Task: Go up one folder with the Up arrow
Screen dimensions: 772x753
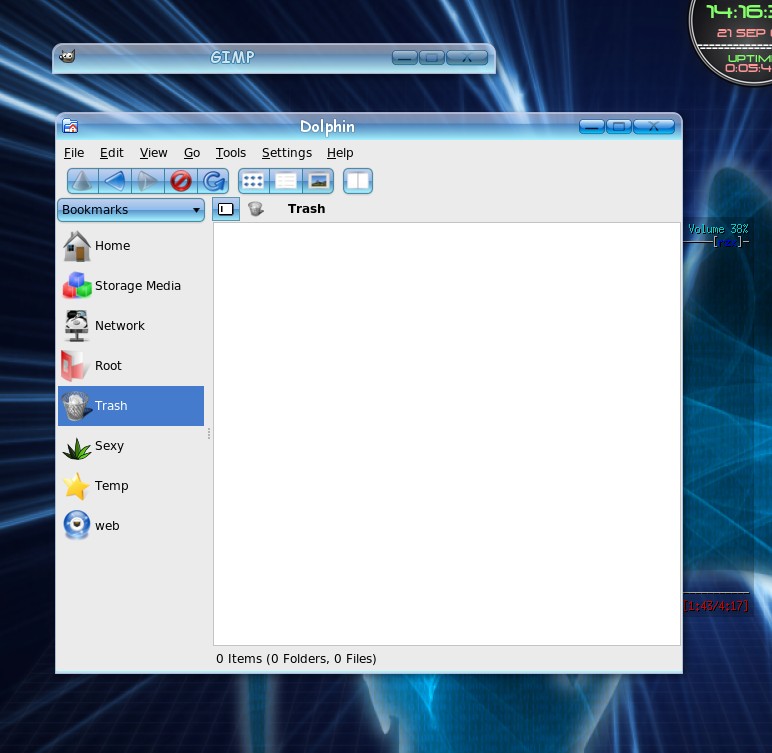Action: pos(83,181)
